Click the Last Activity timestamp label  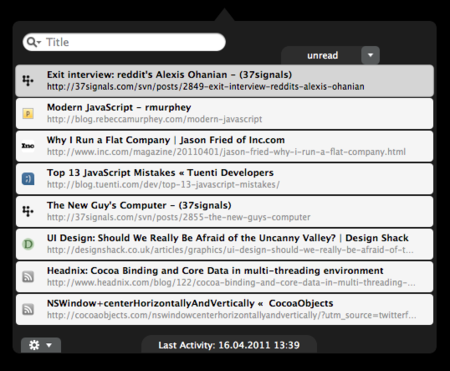click(x=229, y=345)
